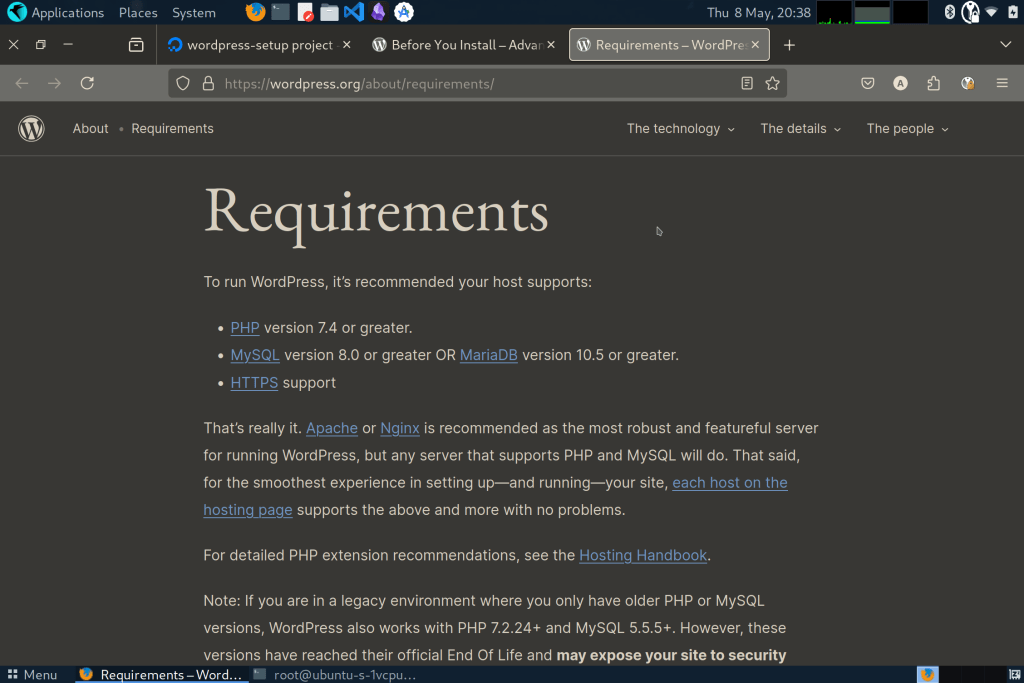Expand The details menu
This screenshot has height=683, width=1024.
[800, 129]
